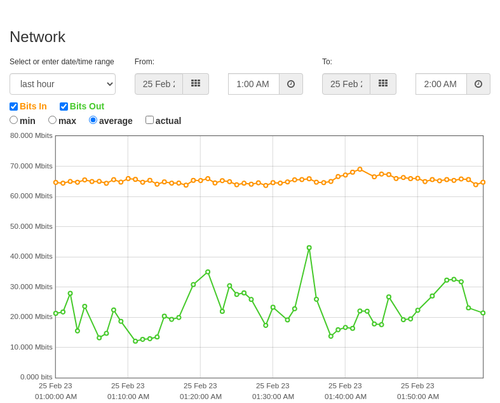
Task: Select the max radio button
Action: coord(52,120)
